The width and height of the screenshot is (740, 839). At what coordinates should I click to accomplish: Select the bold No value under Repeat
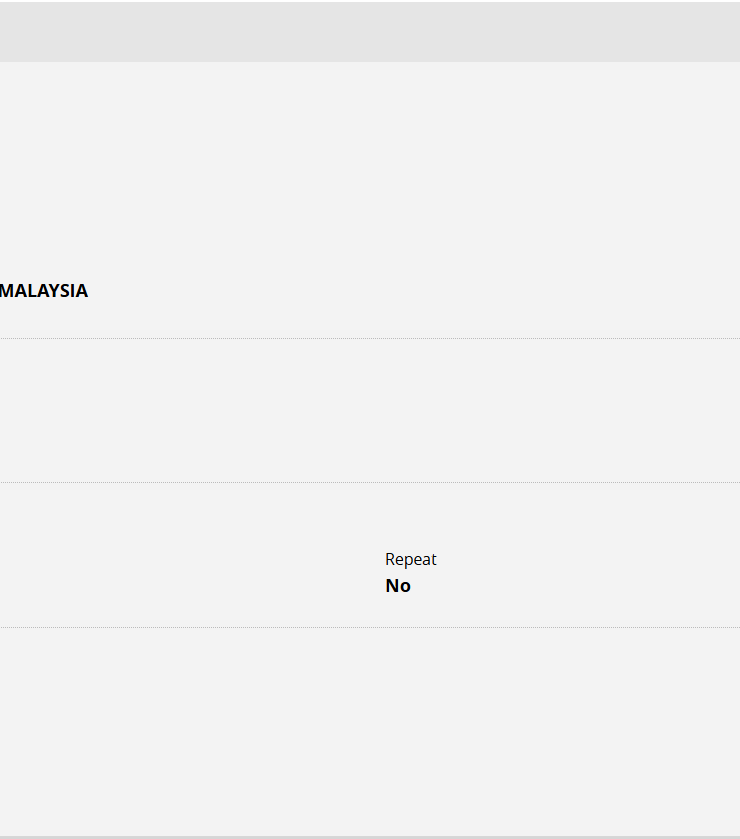point(398,586)
